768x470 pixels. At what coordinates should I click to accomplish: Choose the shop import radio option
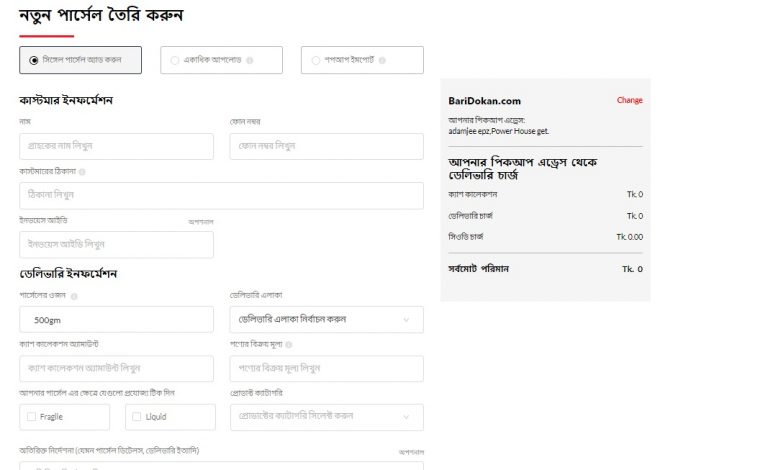click(315, 60)
